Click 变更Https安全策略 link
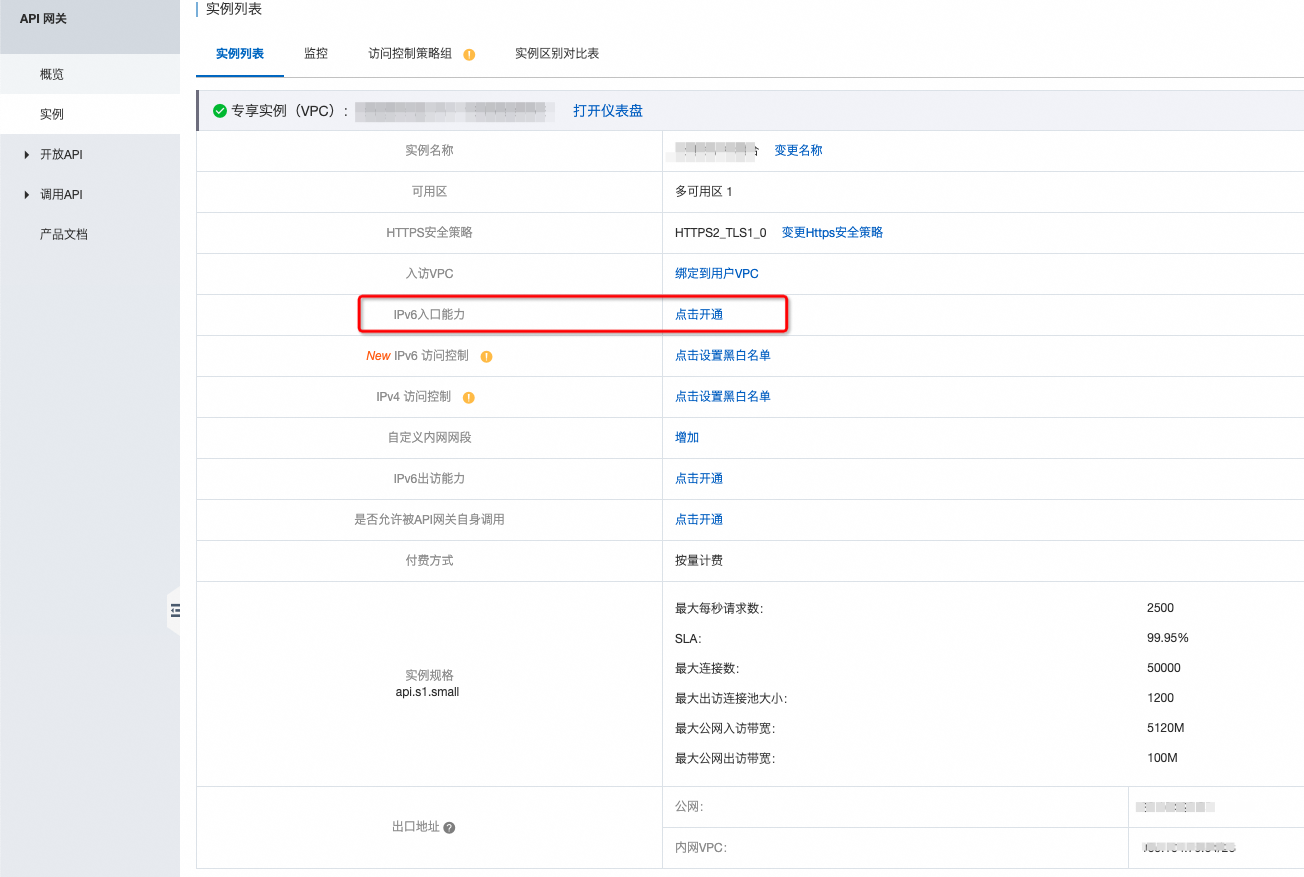 point(832,232)
